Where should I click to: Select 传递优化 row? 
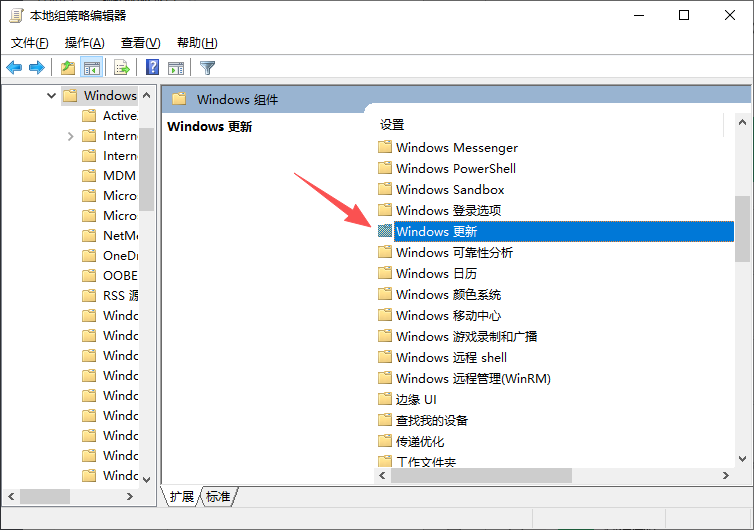click(x=420, y=442)
